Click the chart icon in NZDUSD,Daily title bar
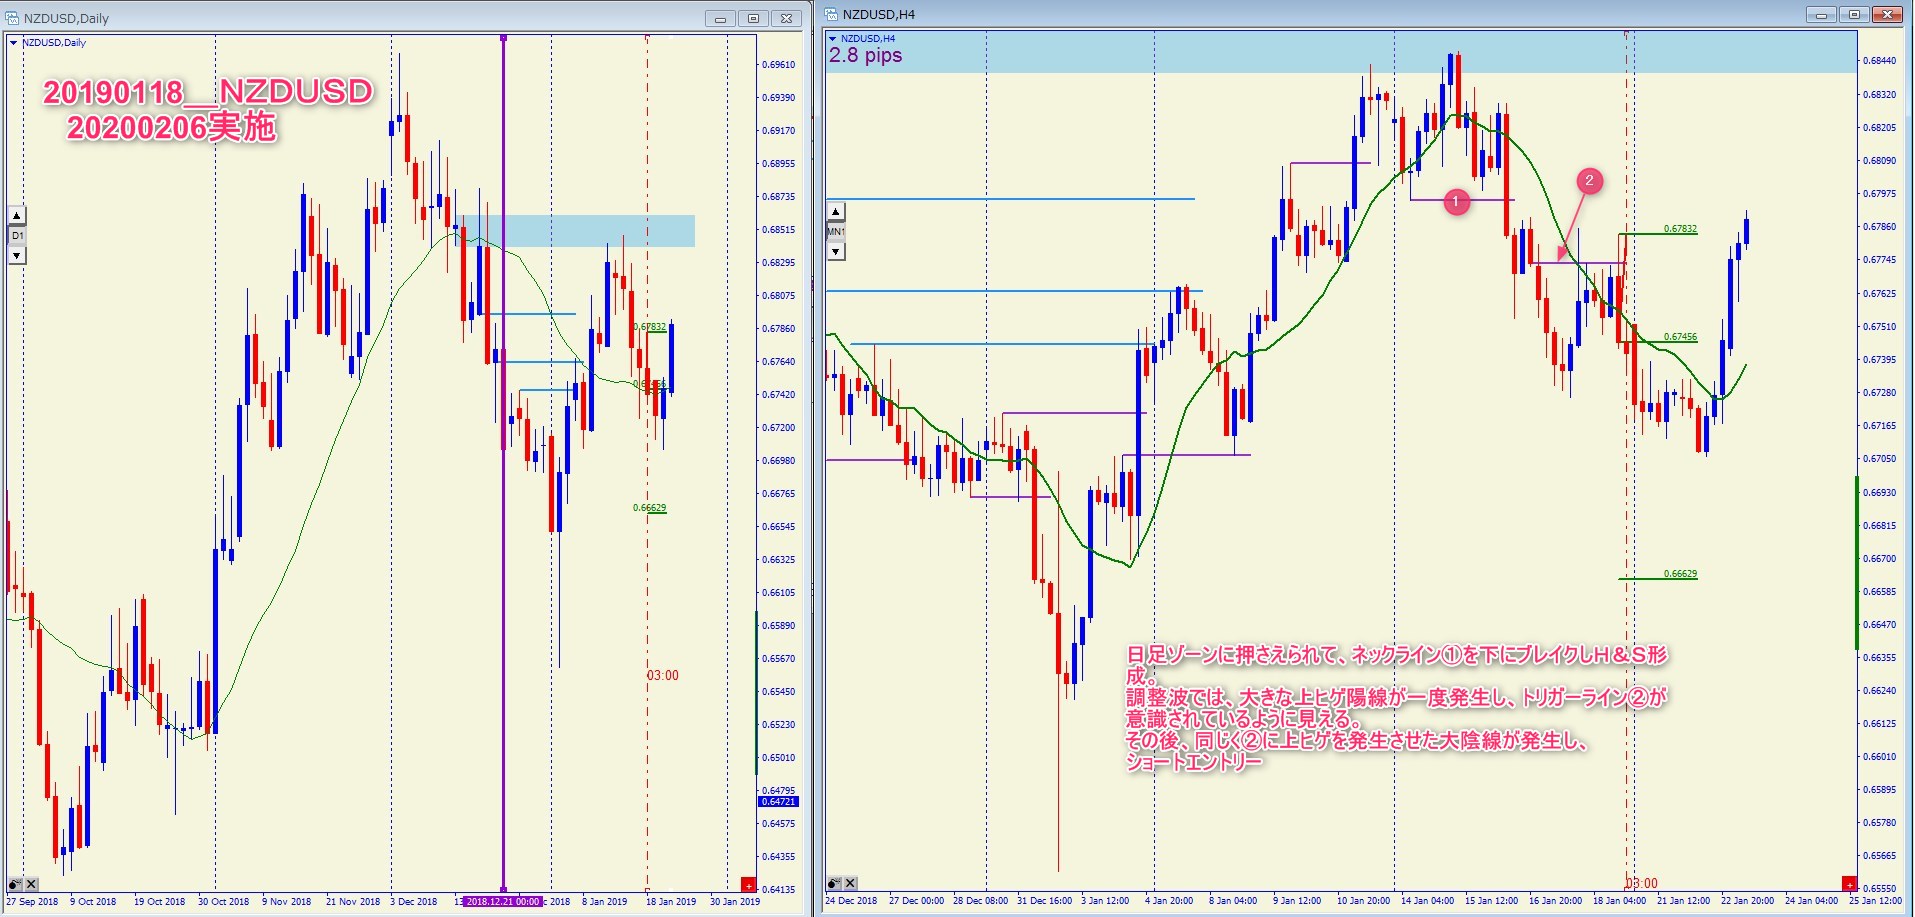The width and height of the screenshot is (1915, 917). click(12, 18)
